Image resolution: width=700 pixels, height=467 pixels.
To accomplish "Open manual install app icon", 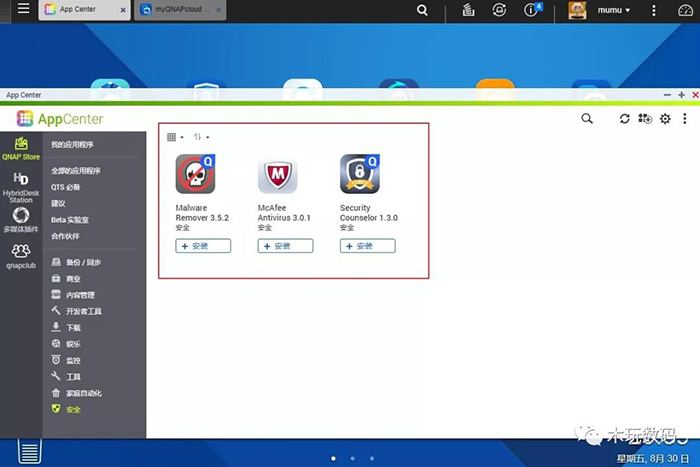I will click(x=645, y=119).
